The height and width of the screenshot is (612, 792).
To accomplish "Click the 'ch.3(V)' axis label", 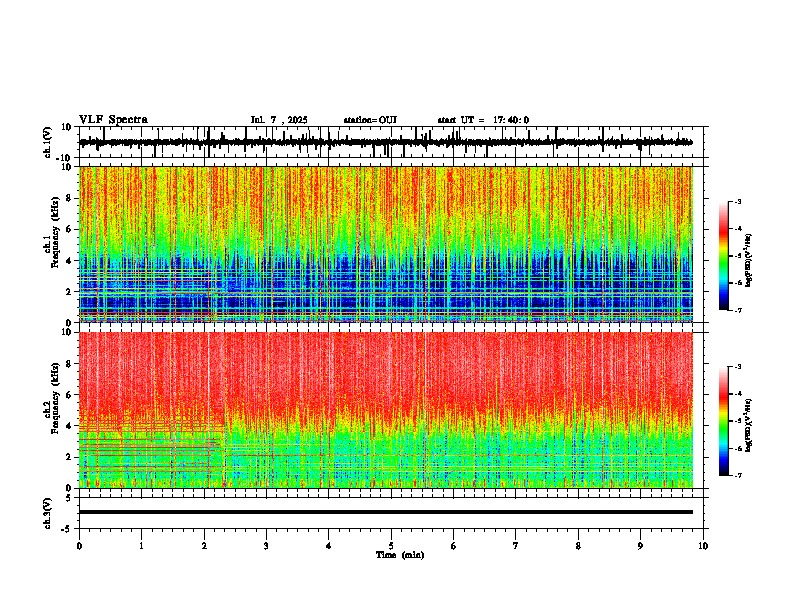I will click(x=48, y=513).
